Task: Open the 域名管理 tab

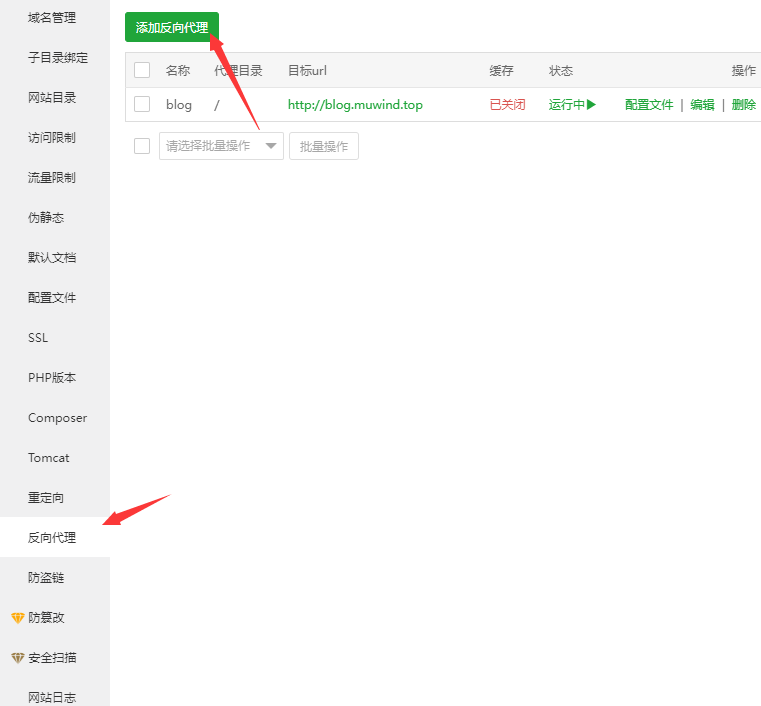Action: click(x=52, y=18)
